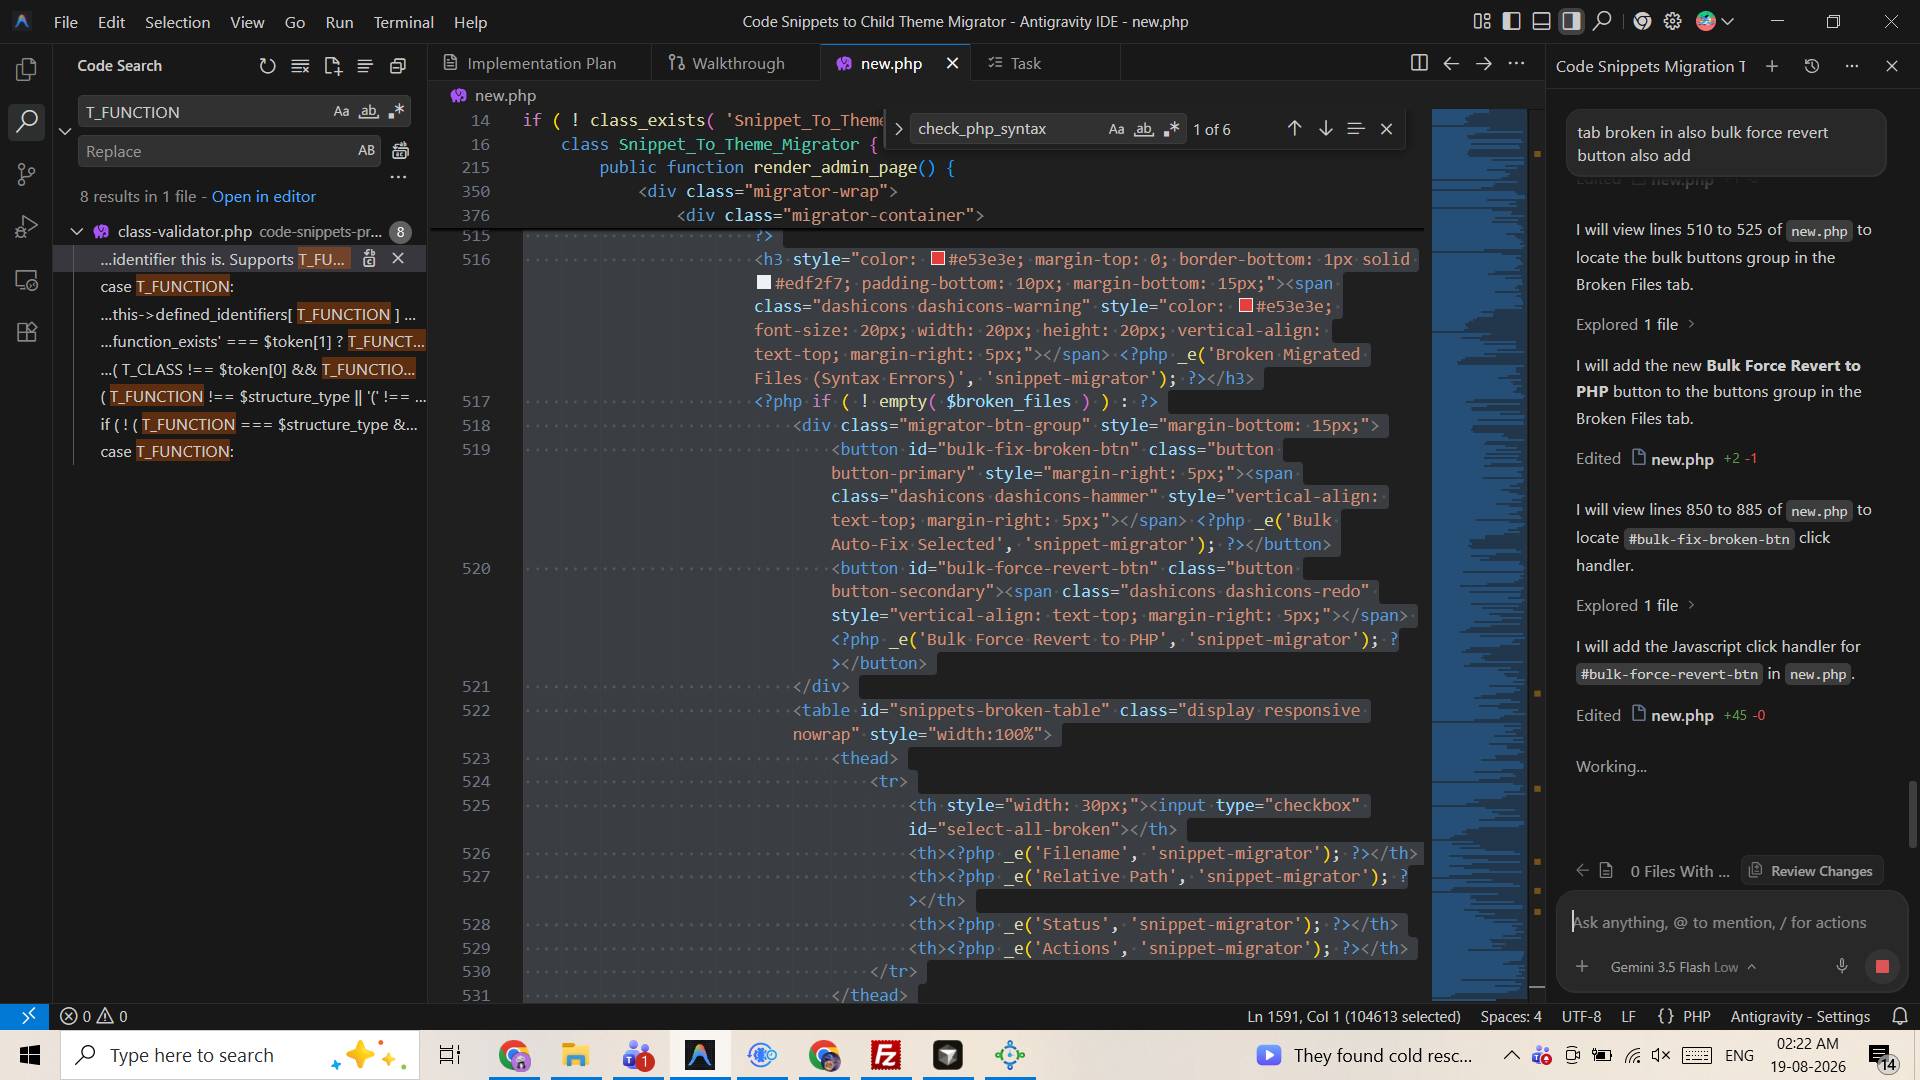Screen dimensions: 1920x1080
Task: Split the editor to the right
Action: (1418, 63)
